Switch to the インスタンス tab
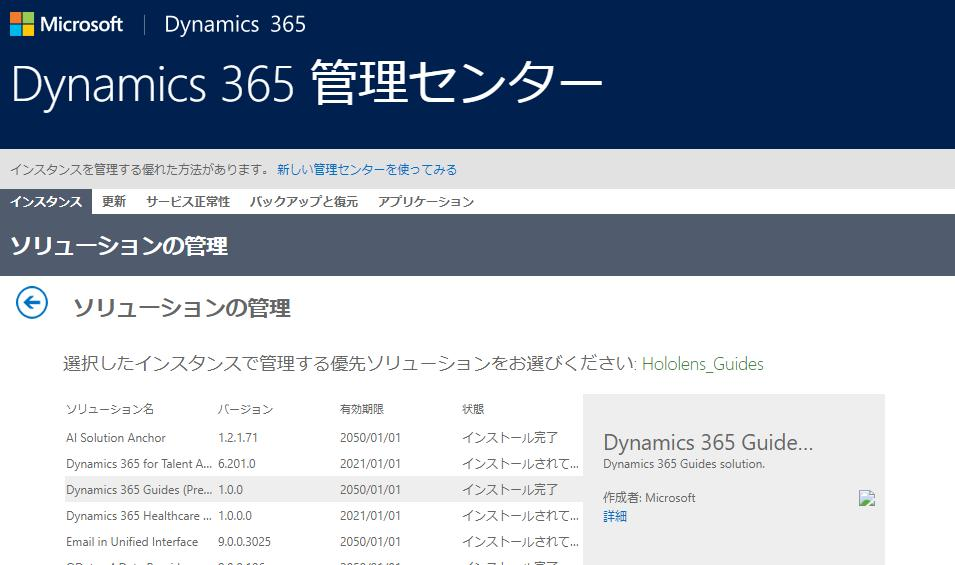 click(46, 202)
